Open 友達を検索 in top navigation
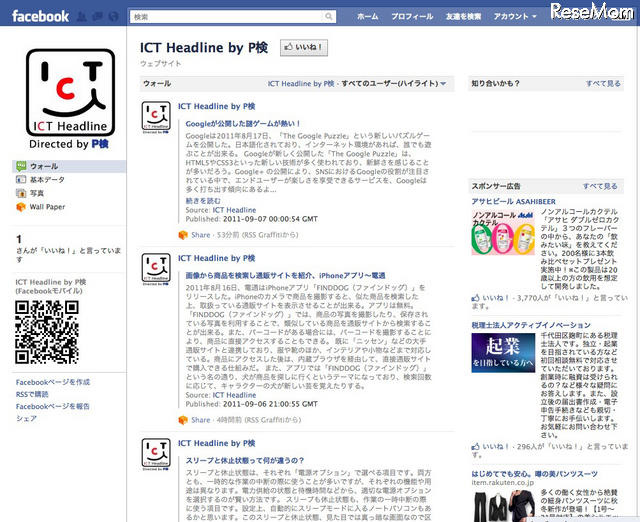Screen dimensions: 640x522 (463, 16)
